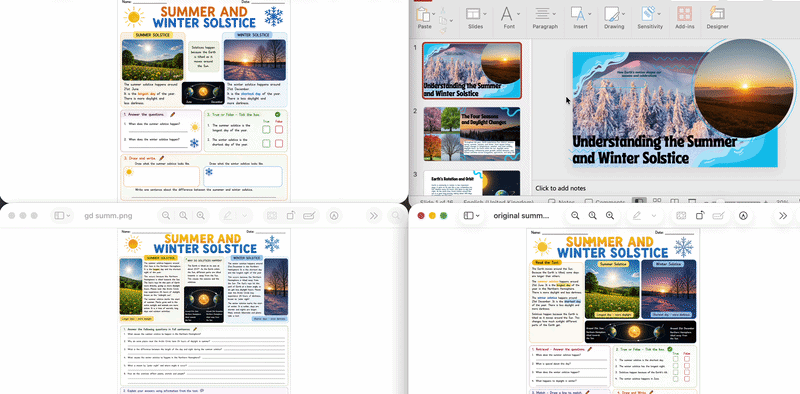Click the Copy icon in PowerPoint ribbon

pyautogui.click(x=442, y=21)
